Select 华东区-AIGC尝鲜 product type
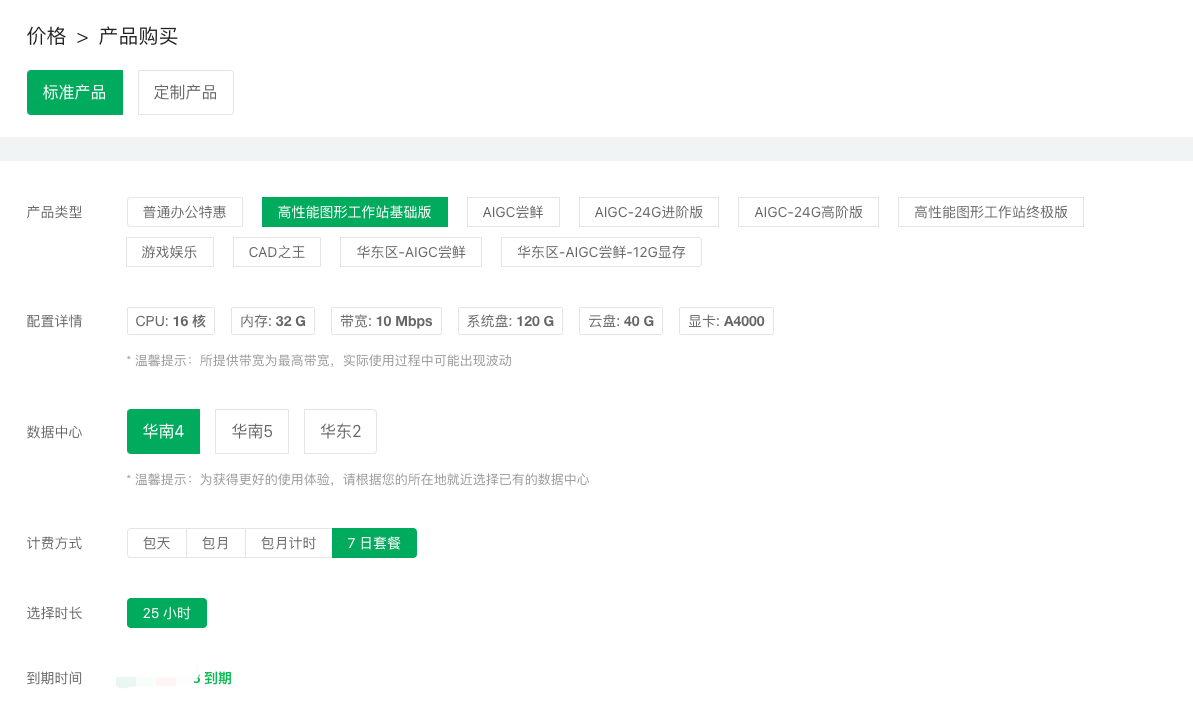This screenshot has width=1193, height=713. (x=411, y=252)
